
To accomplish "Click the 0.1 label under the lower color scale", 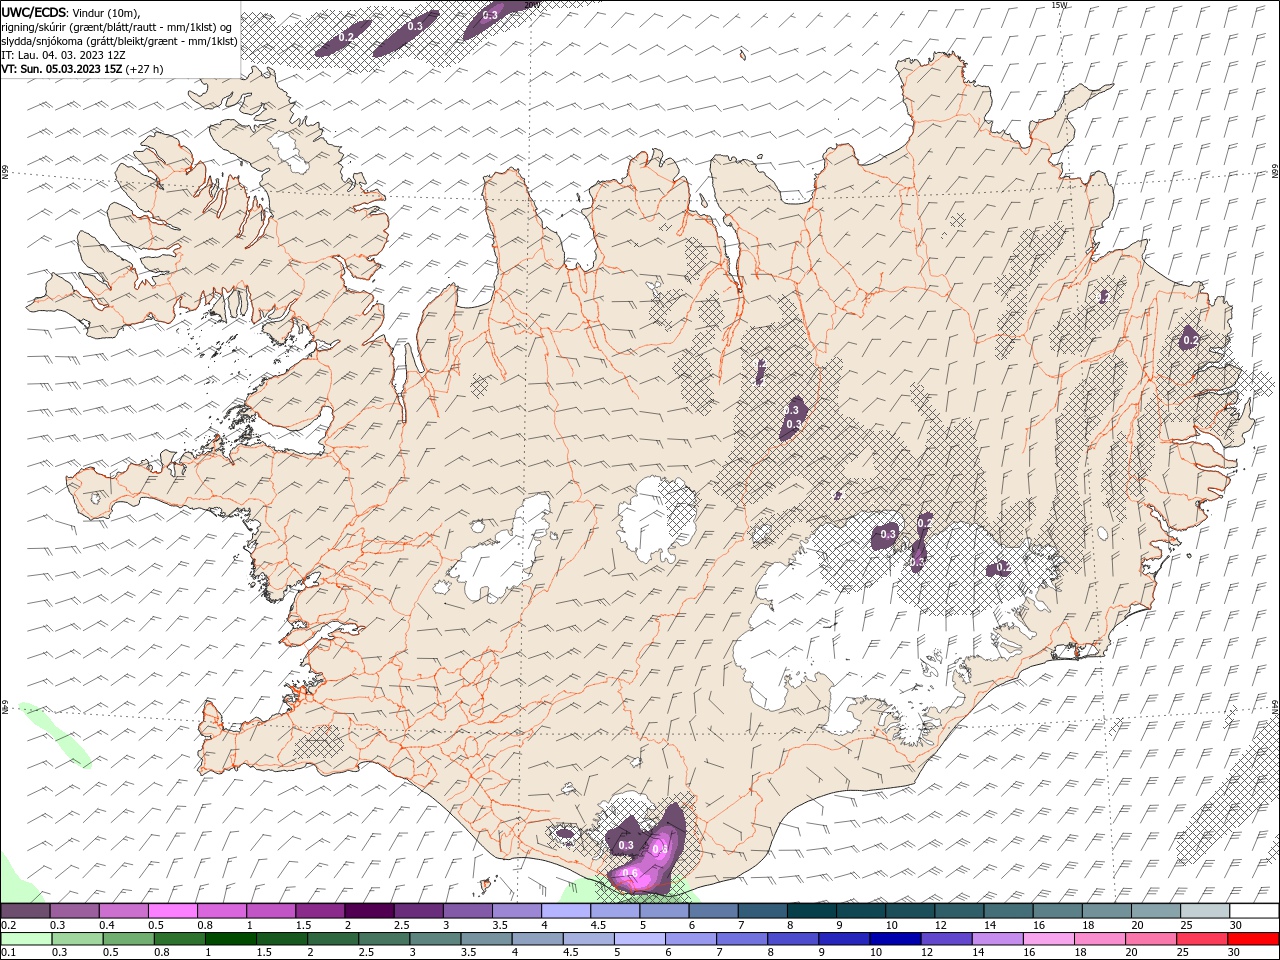I will (x=8, y=953).
